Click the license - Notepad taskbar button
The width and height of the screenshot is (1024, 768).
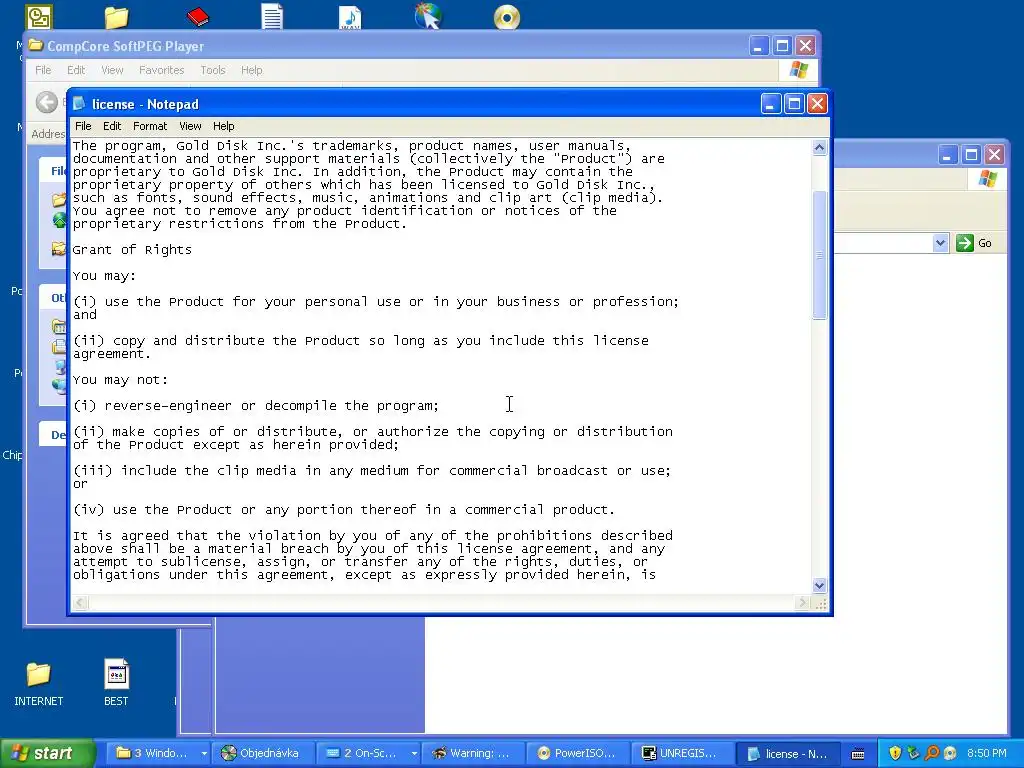789,754
